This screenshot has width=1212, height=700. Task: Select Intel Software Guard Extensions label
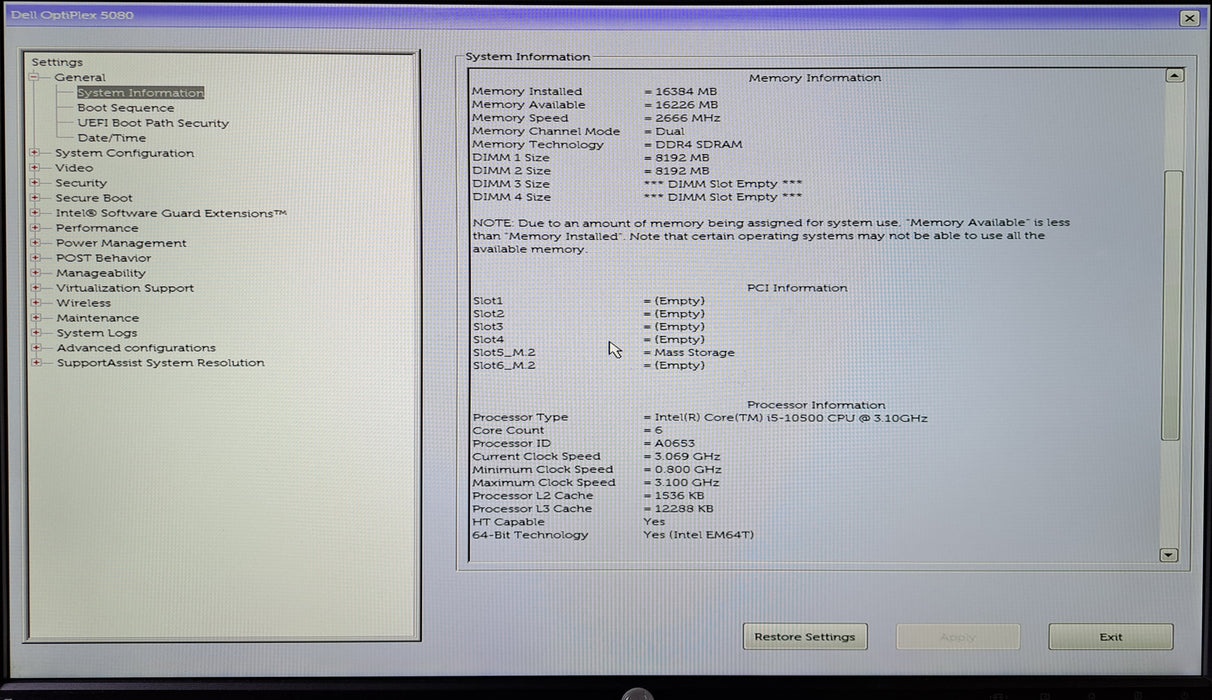point(171,213)
